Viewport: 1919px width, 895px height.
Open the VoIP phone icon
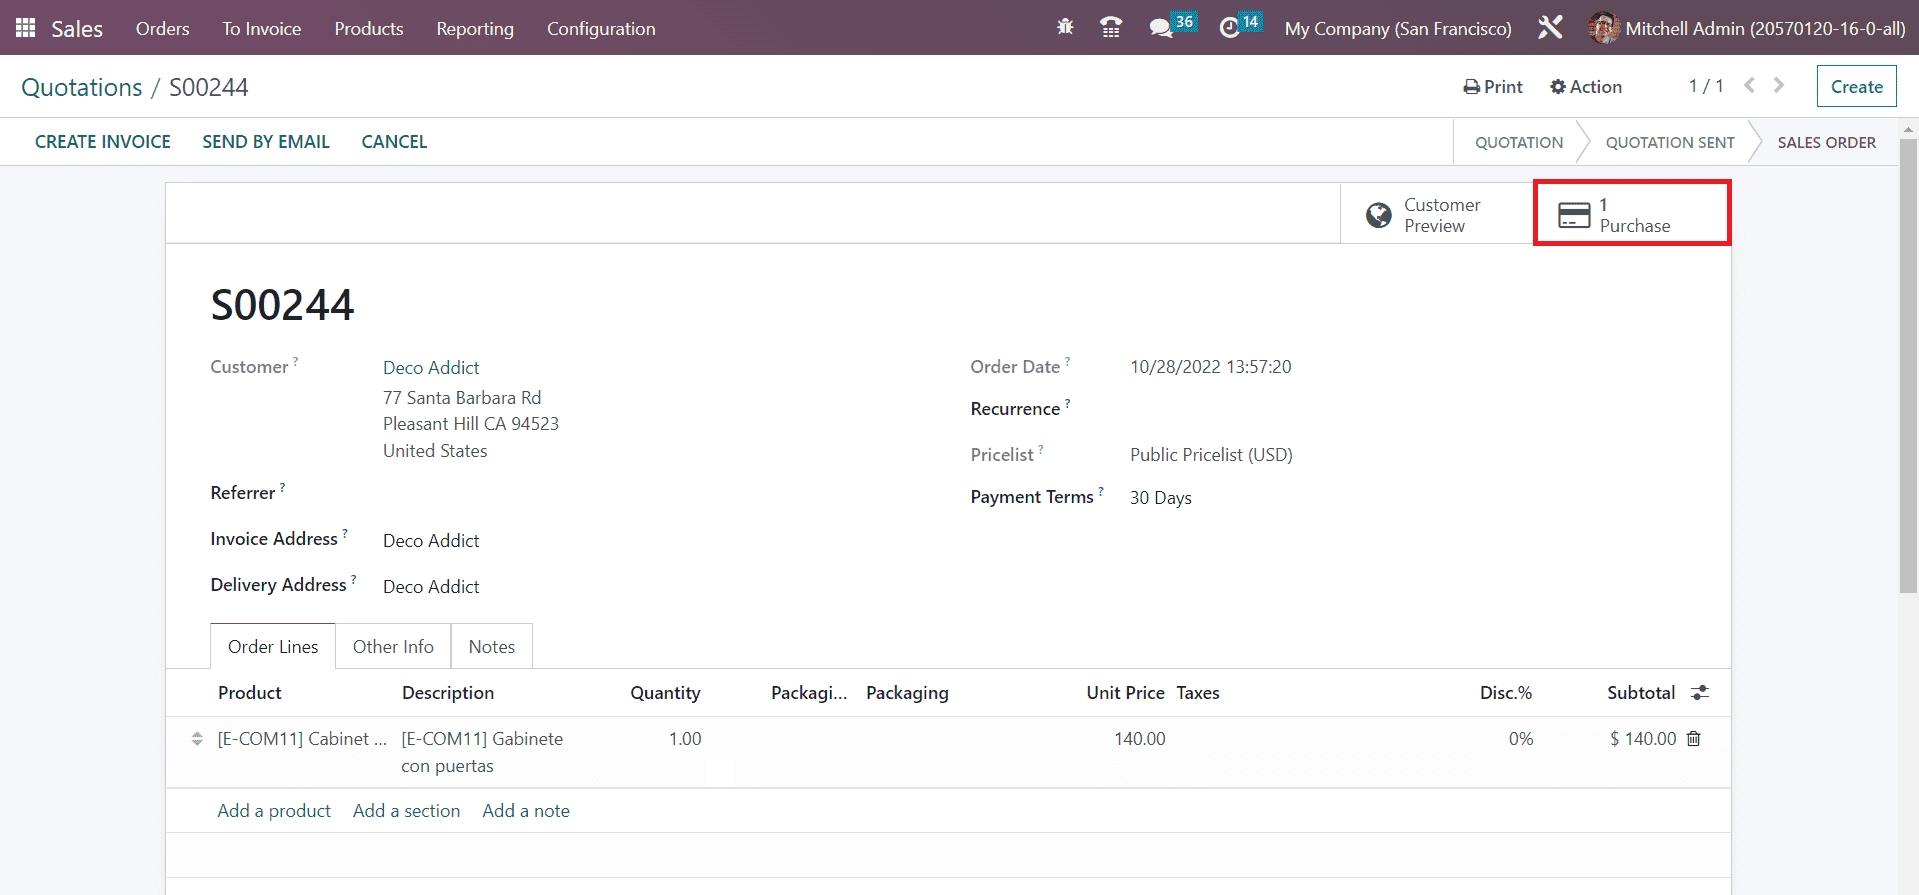tap(1110, 28)
